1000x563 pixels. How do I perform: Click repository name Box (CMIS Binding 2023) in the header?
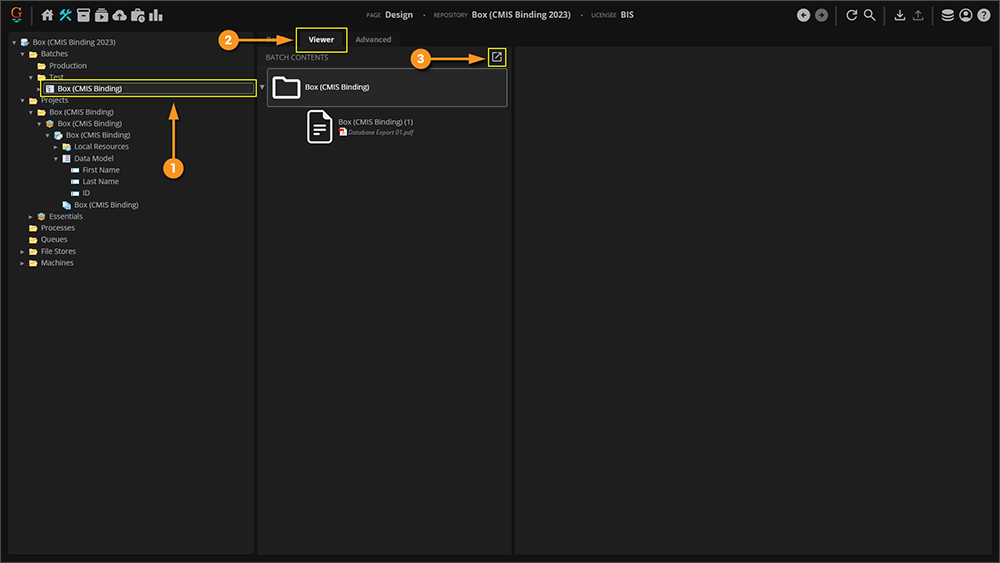pyautogui.click(x=521, y=15)
